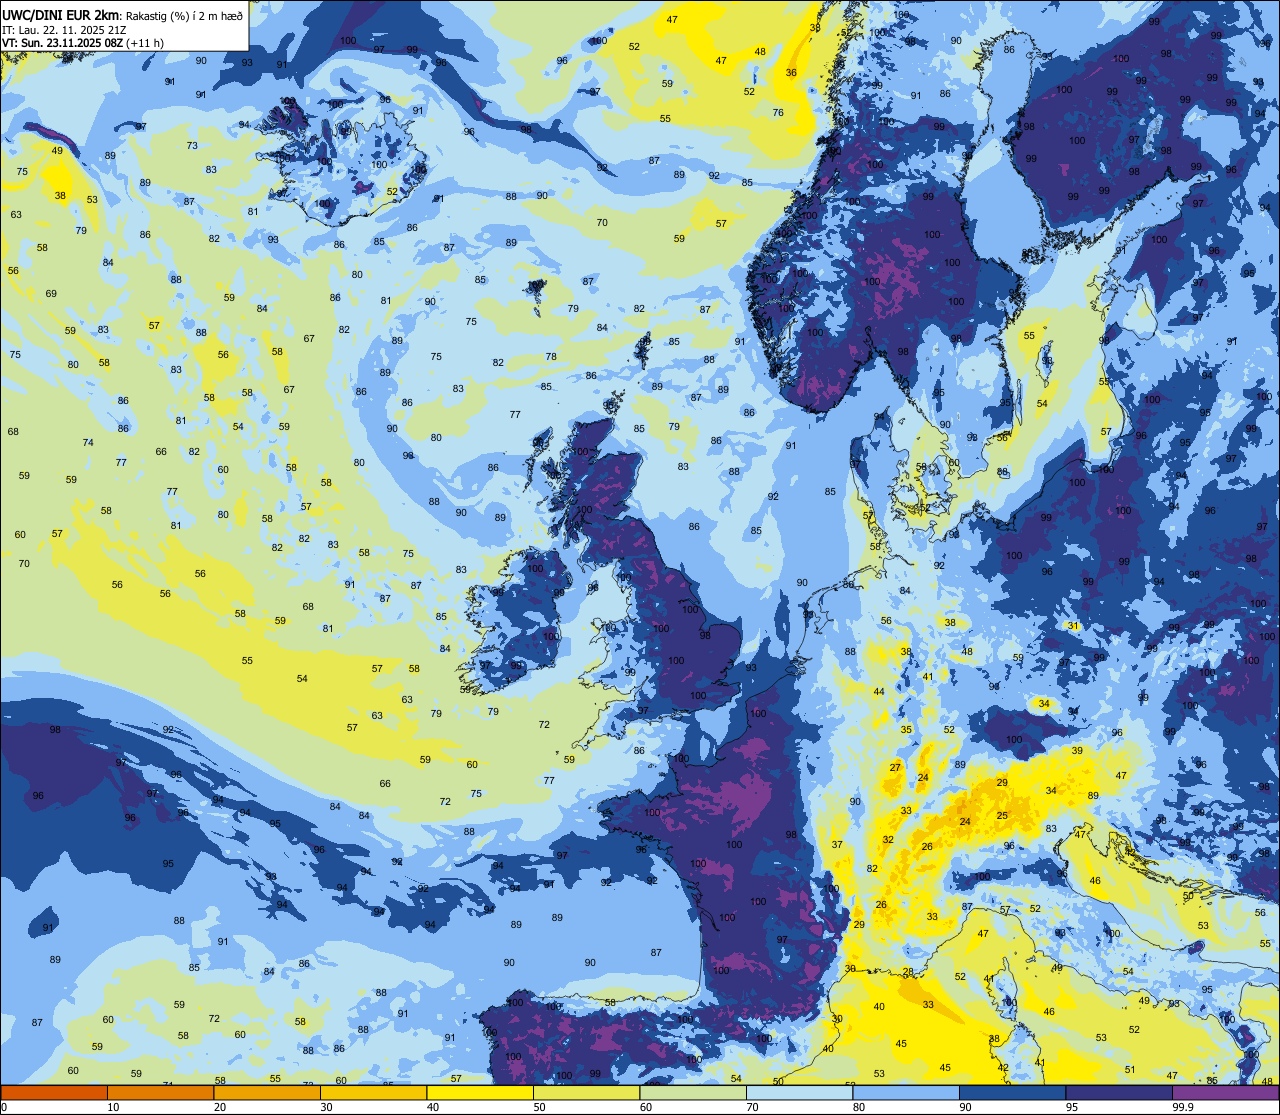This screenshot has width=1280, height=1115.
Task: Click humidity value "31" over eastern Germany
Action: 1073,626
